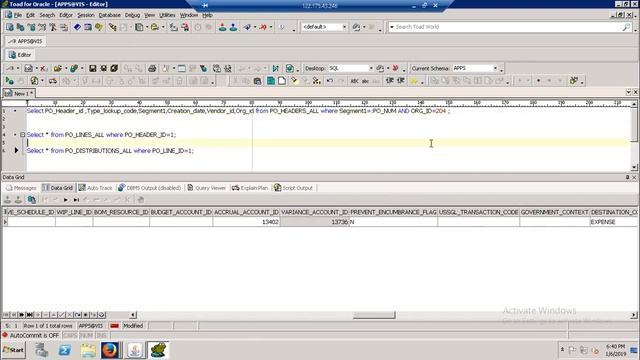
Task: Click the yellow star favorites icon
Action: pyautogui.click(x=414, y=81)
